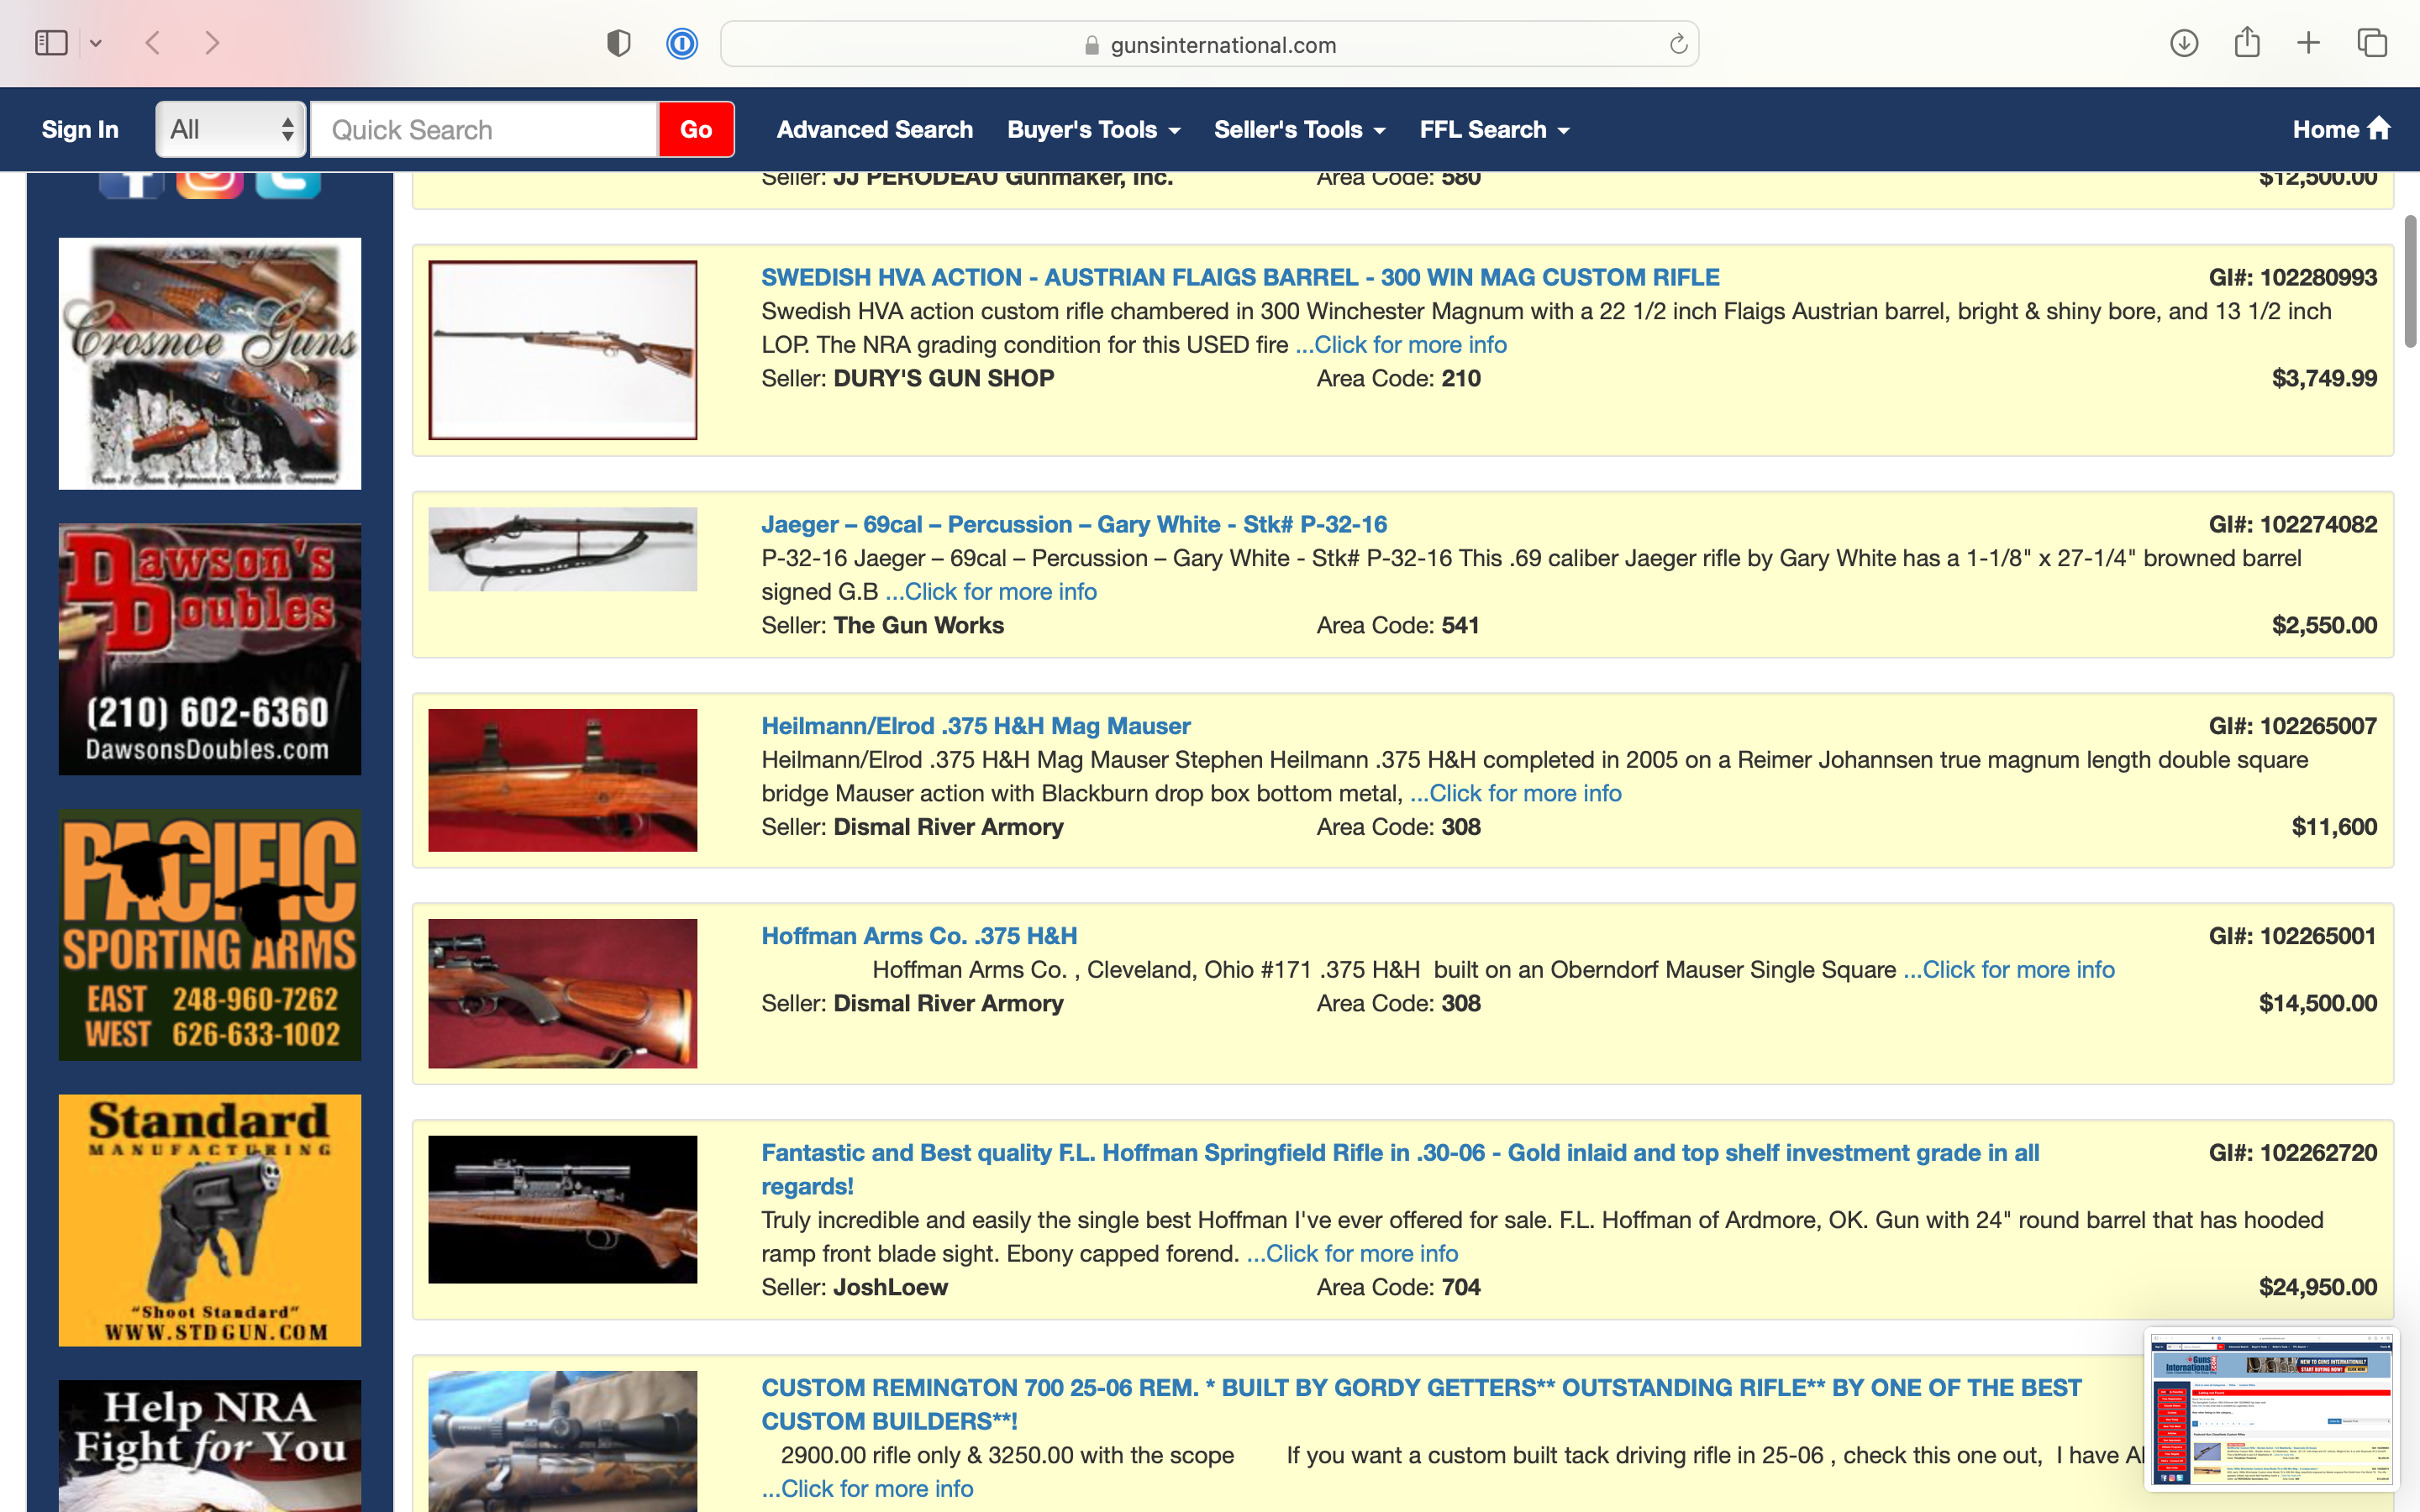Open the Crosnoe Guns ad banner

click(x=210, y=363)
